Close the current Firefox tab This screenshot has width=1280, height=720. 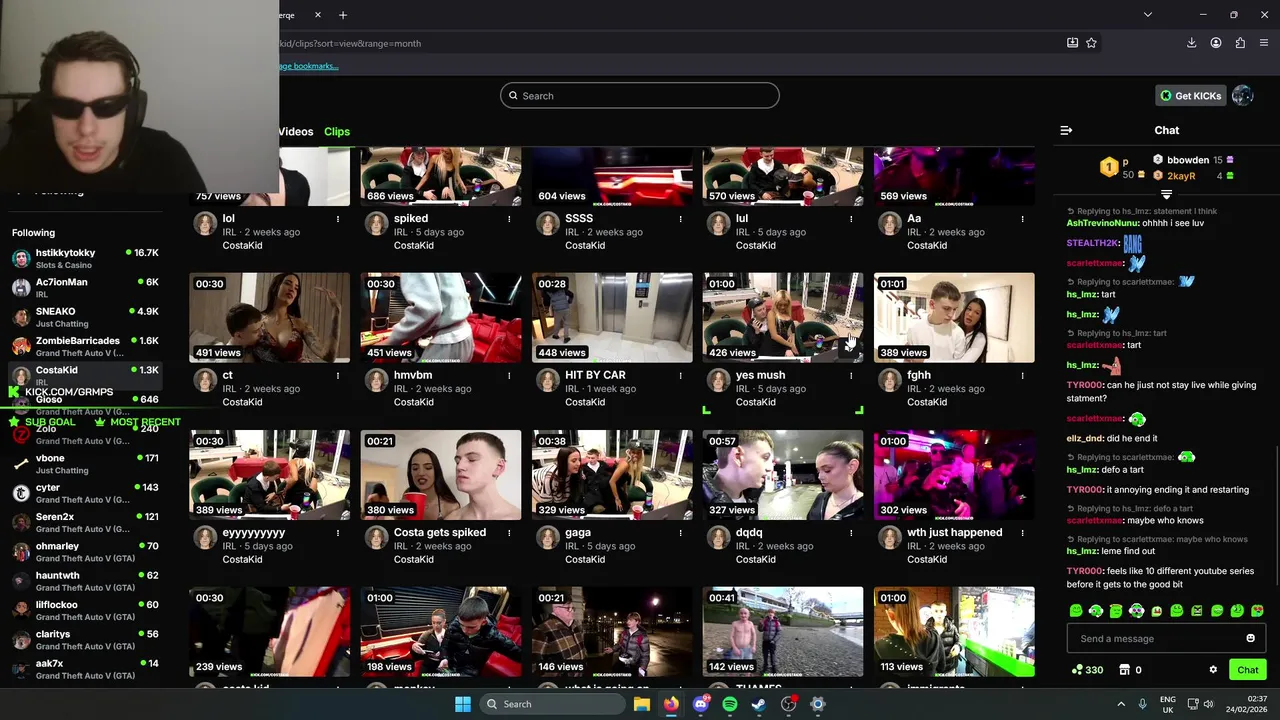318,15
